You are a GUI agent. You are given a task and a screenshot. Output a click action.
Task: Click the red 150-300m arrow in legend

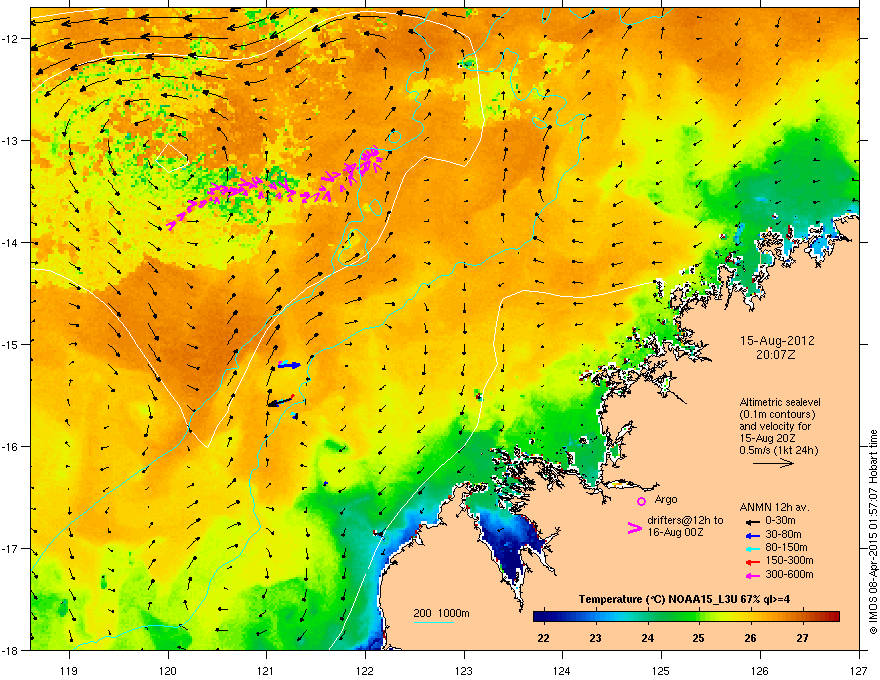point(752,562)
